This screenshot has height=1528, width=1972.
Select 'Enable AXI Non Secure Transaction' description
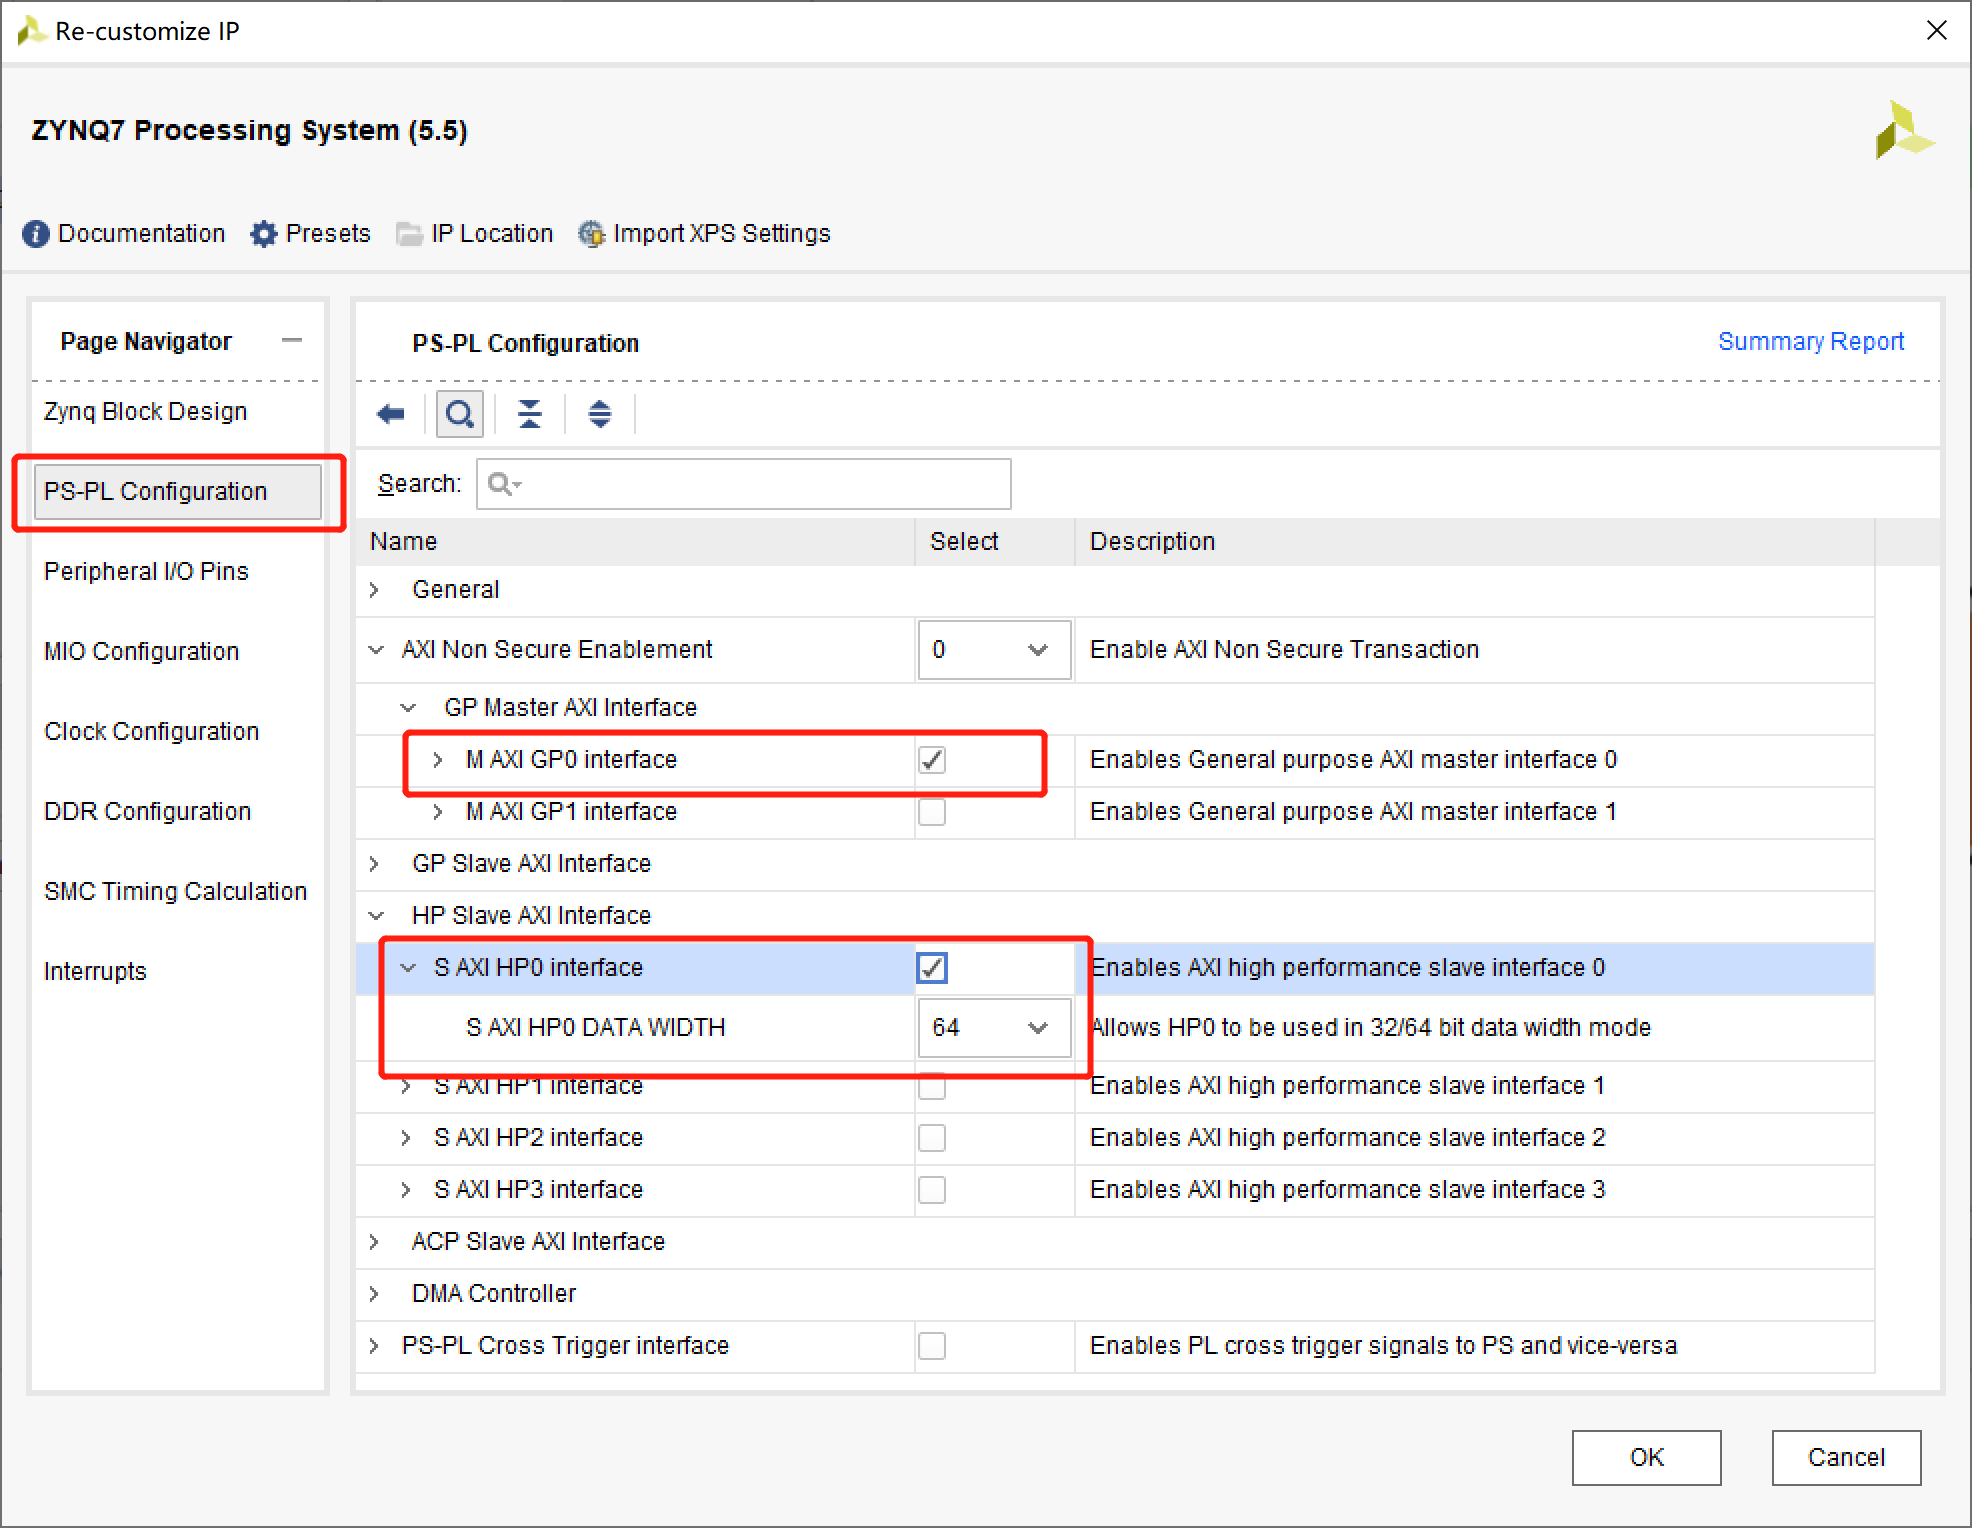pyautogui.click(x=1284, y=650)
